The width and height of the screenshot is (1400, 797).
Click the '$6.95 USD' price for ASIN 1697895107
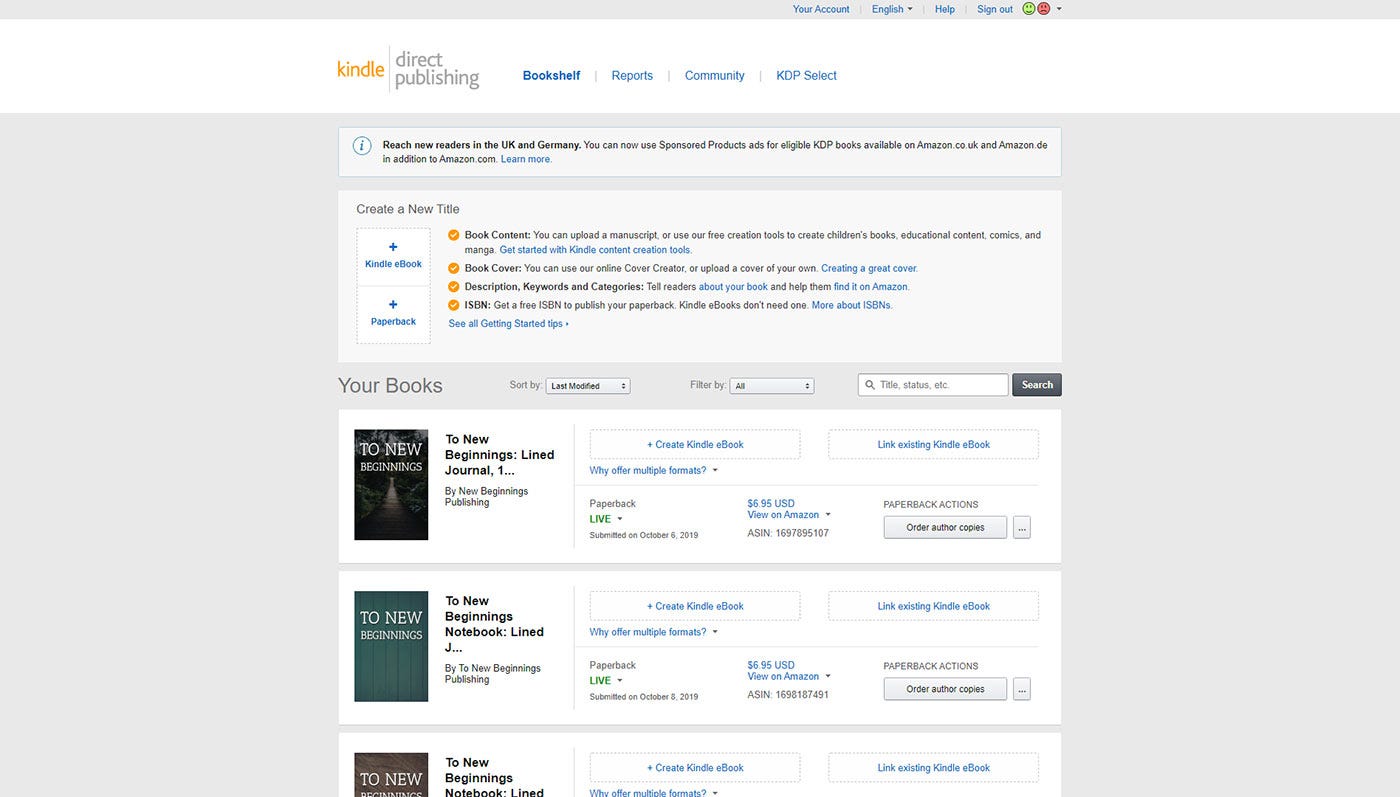point(771,503)
